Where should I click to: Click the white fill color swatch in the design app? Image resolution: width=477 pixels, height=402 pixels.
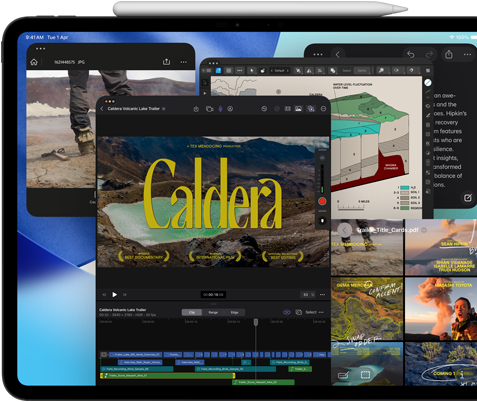click(428, 82)
